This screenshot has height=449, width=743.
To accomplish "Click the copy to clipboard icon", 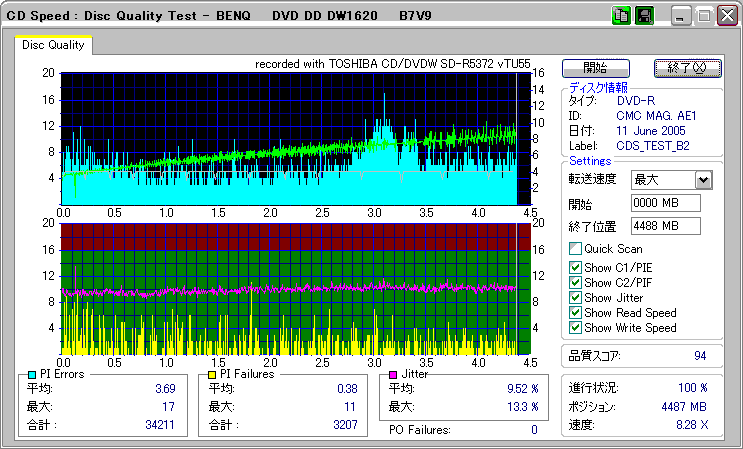I will (620, 16).
